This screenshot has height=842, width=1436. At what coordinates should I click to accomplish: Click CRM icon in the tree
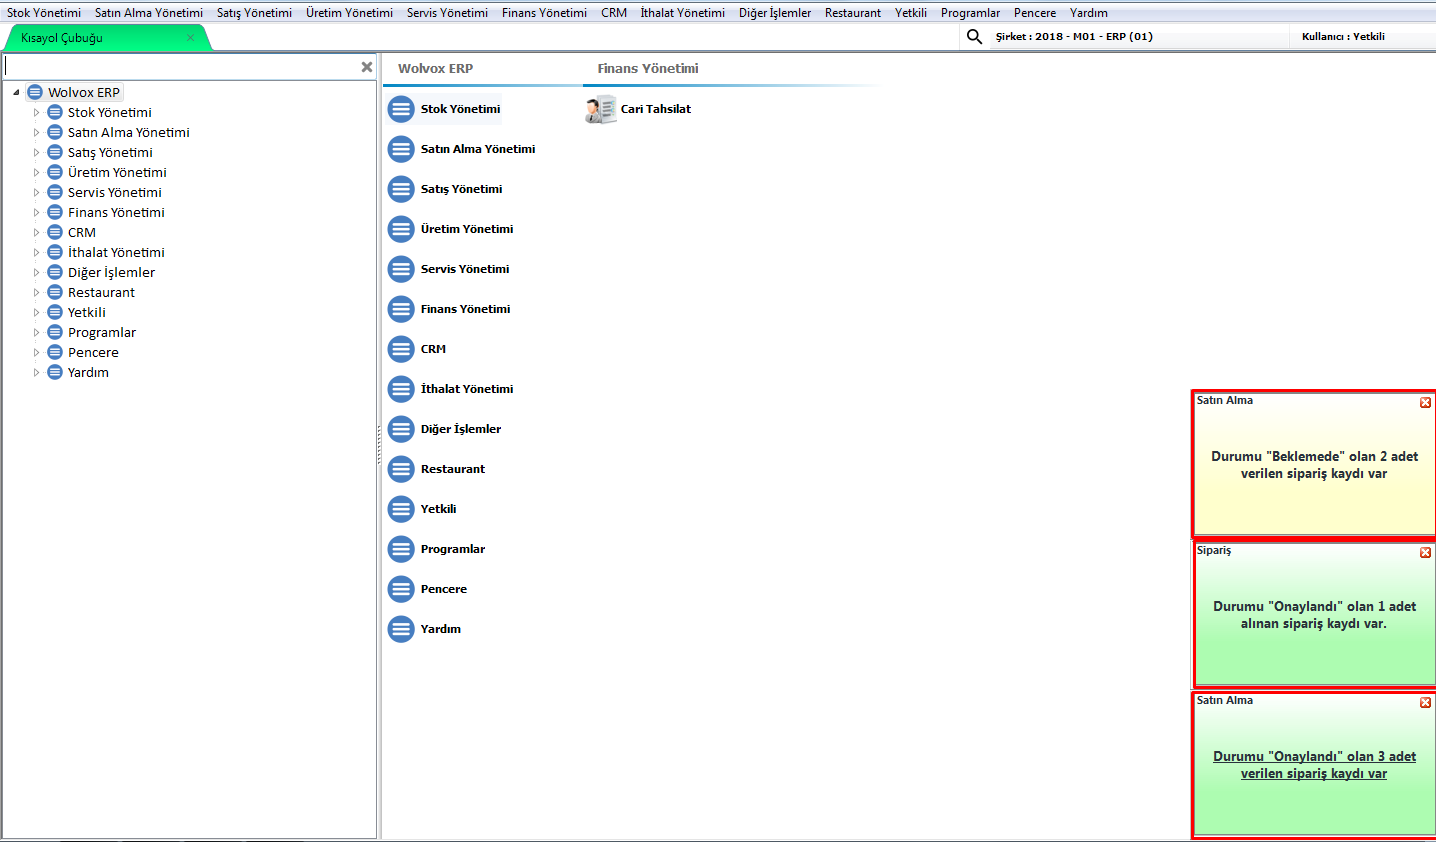pyautogui.click(x=55, y=232)
